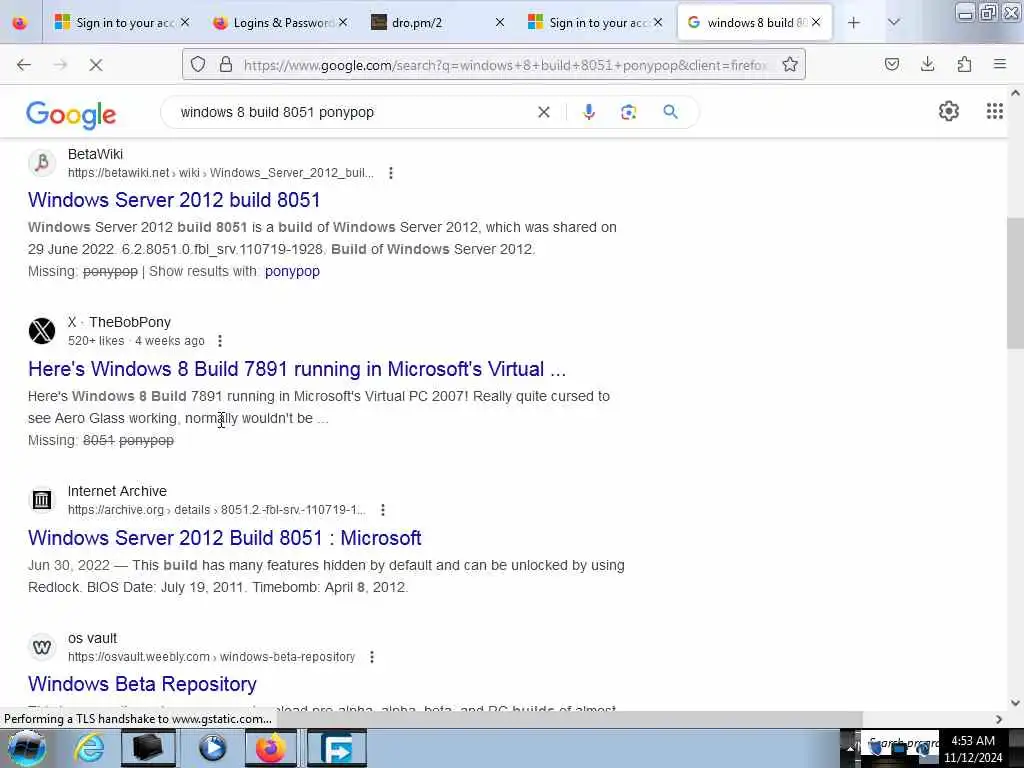The height and width of the screenshot is (768, 1024).
Task: Show results with ponypop link
Action: 292,272
